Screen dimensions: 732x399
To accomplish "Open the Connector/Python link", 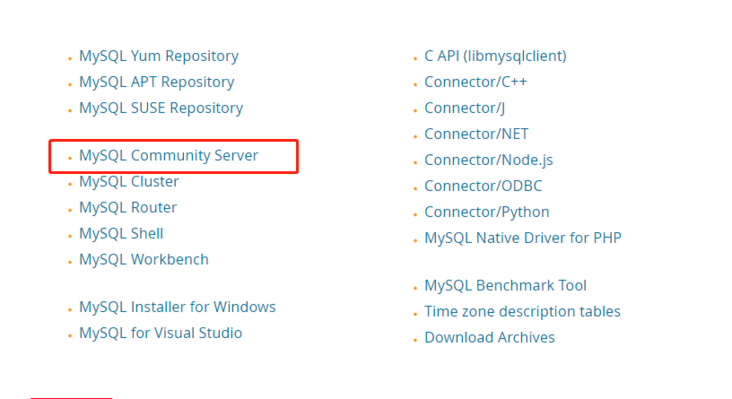I will 487,212.
